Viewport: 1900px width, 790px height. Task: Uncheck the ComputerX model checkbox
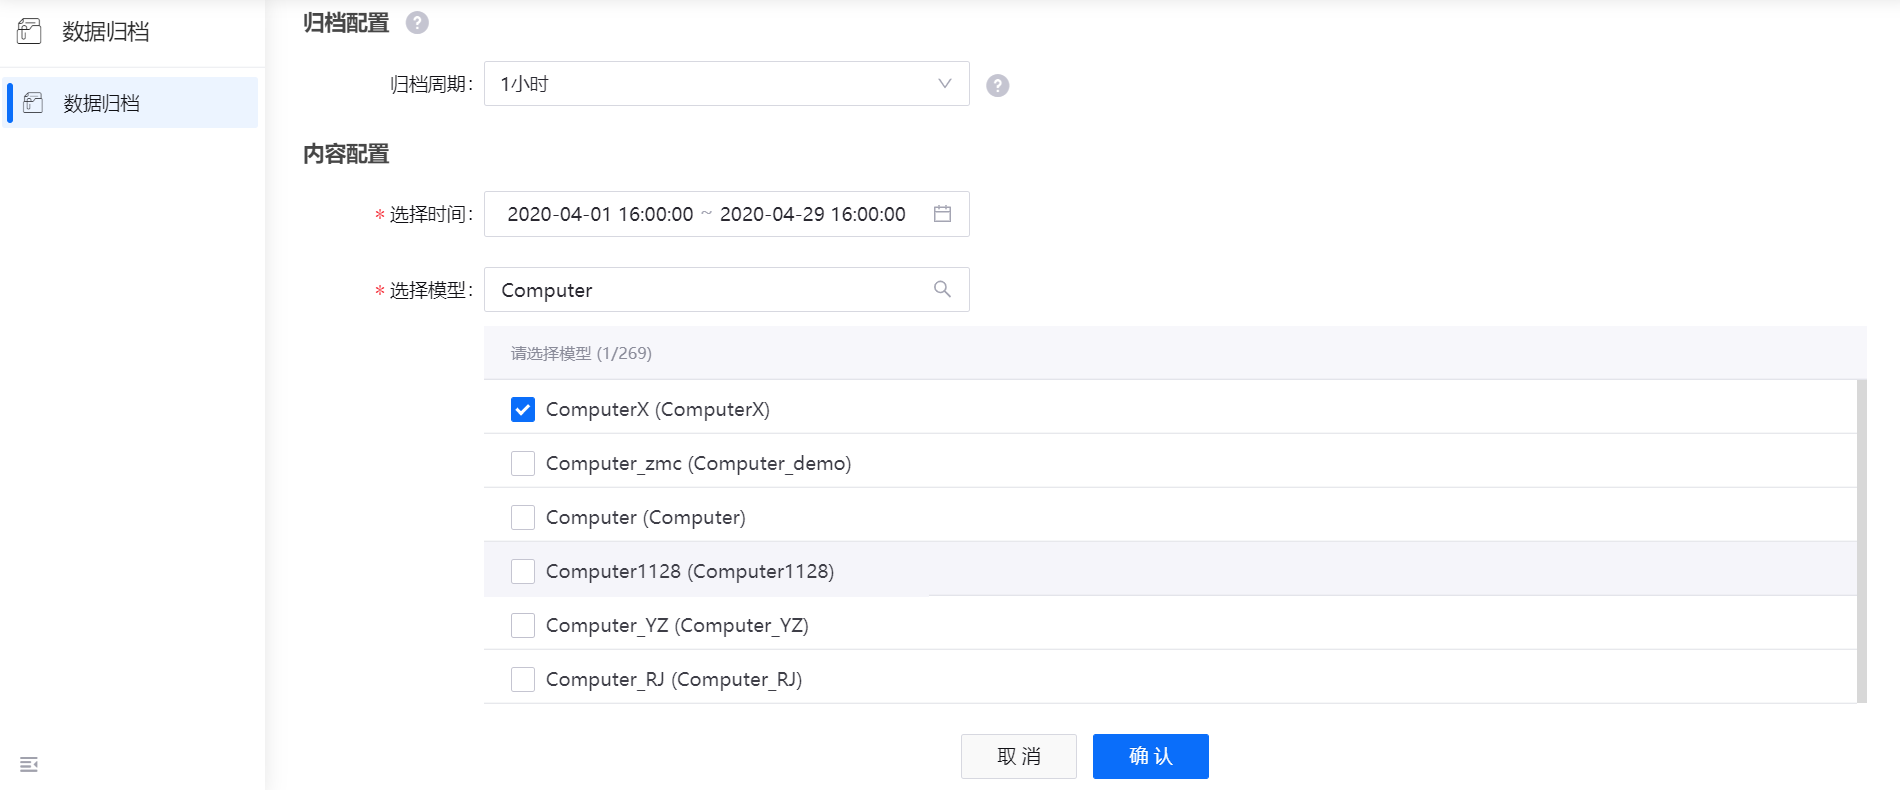coord(523,410)
